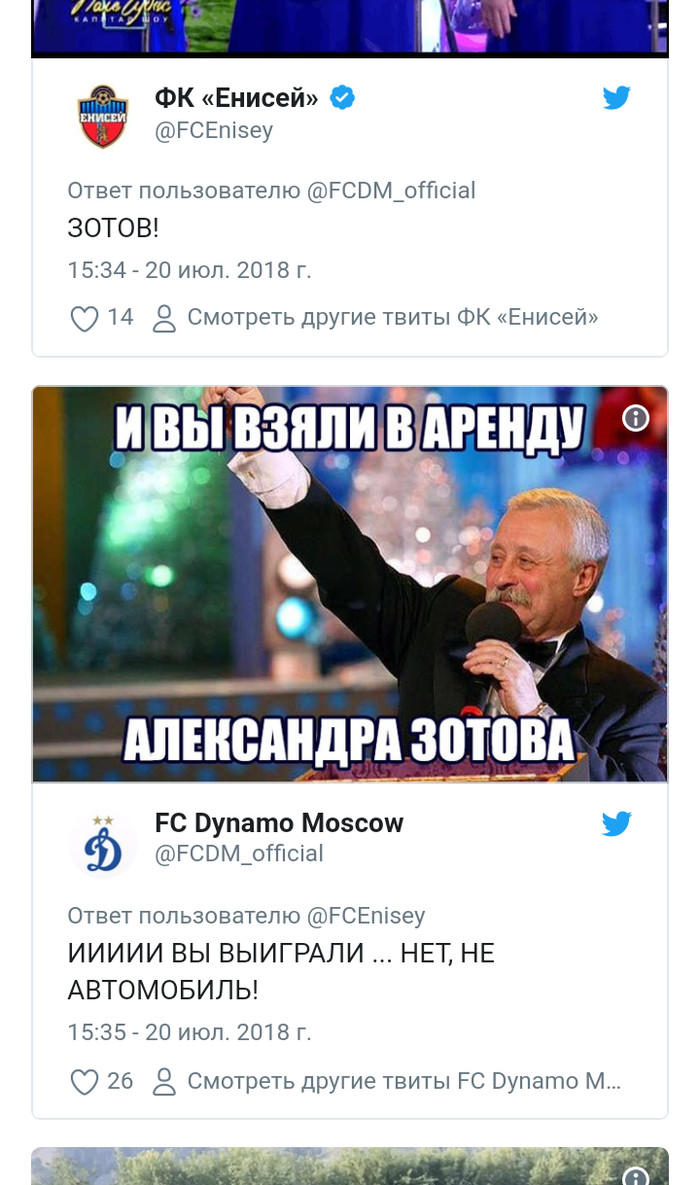Like the Dynamo Moscow tweet via heart icon
This screenshot has width=700, height=1185.
(x=84, y=1081)
